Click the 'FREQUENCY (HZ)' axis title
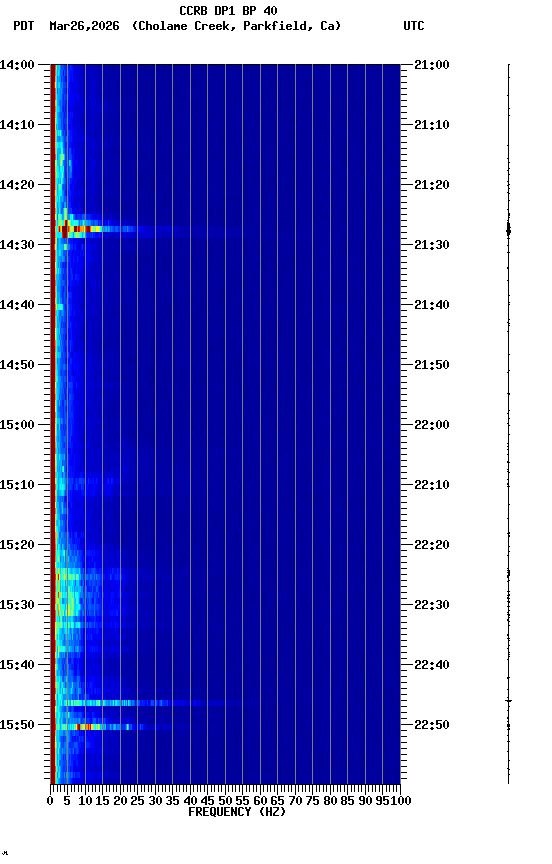Viewport: 552px width, 864px height. click(237, 813)
